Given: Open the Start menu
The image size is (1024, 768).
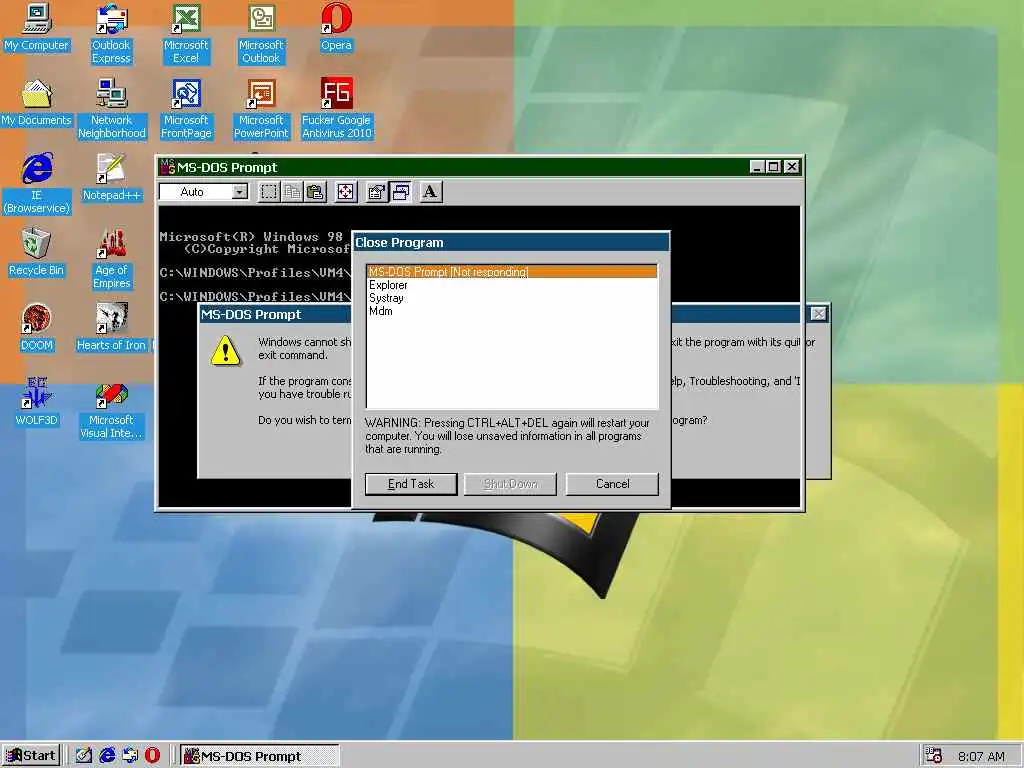Looking at the screenshot, I should click(31, 756).
